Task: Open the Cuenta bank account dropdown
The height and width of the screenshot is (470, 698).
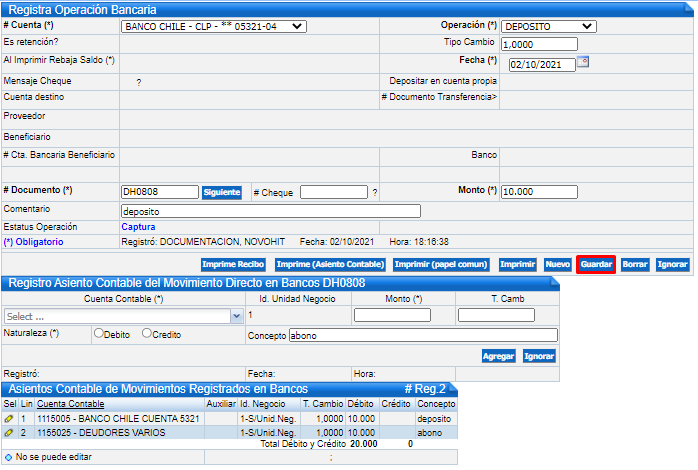Action: (x=213, y=27)
